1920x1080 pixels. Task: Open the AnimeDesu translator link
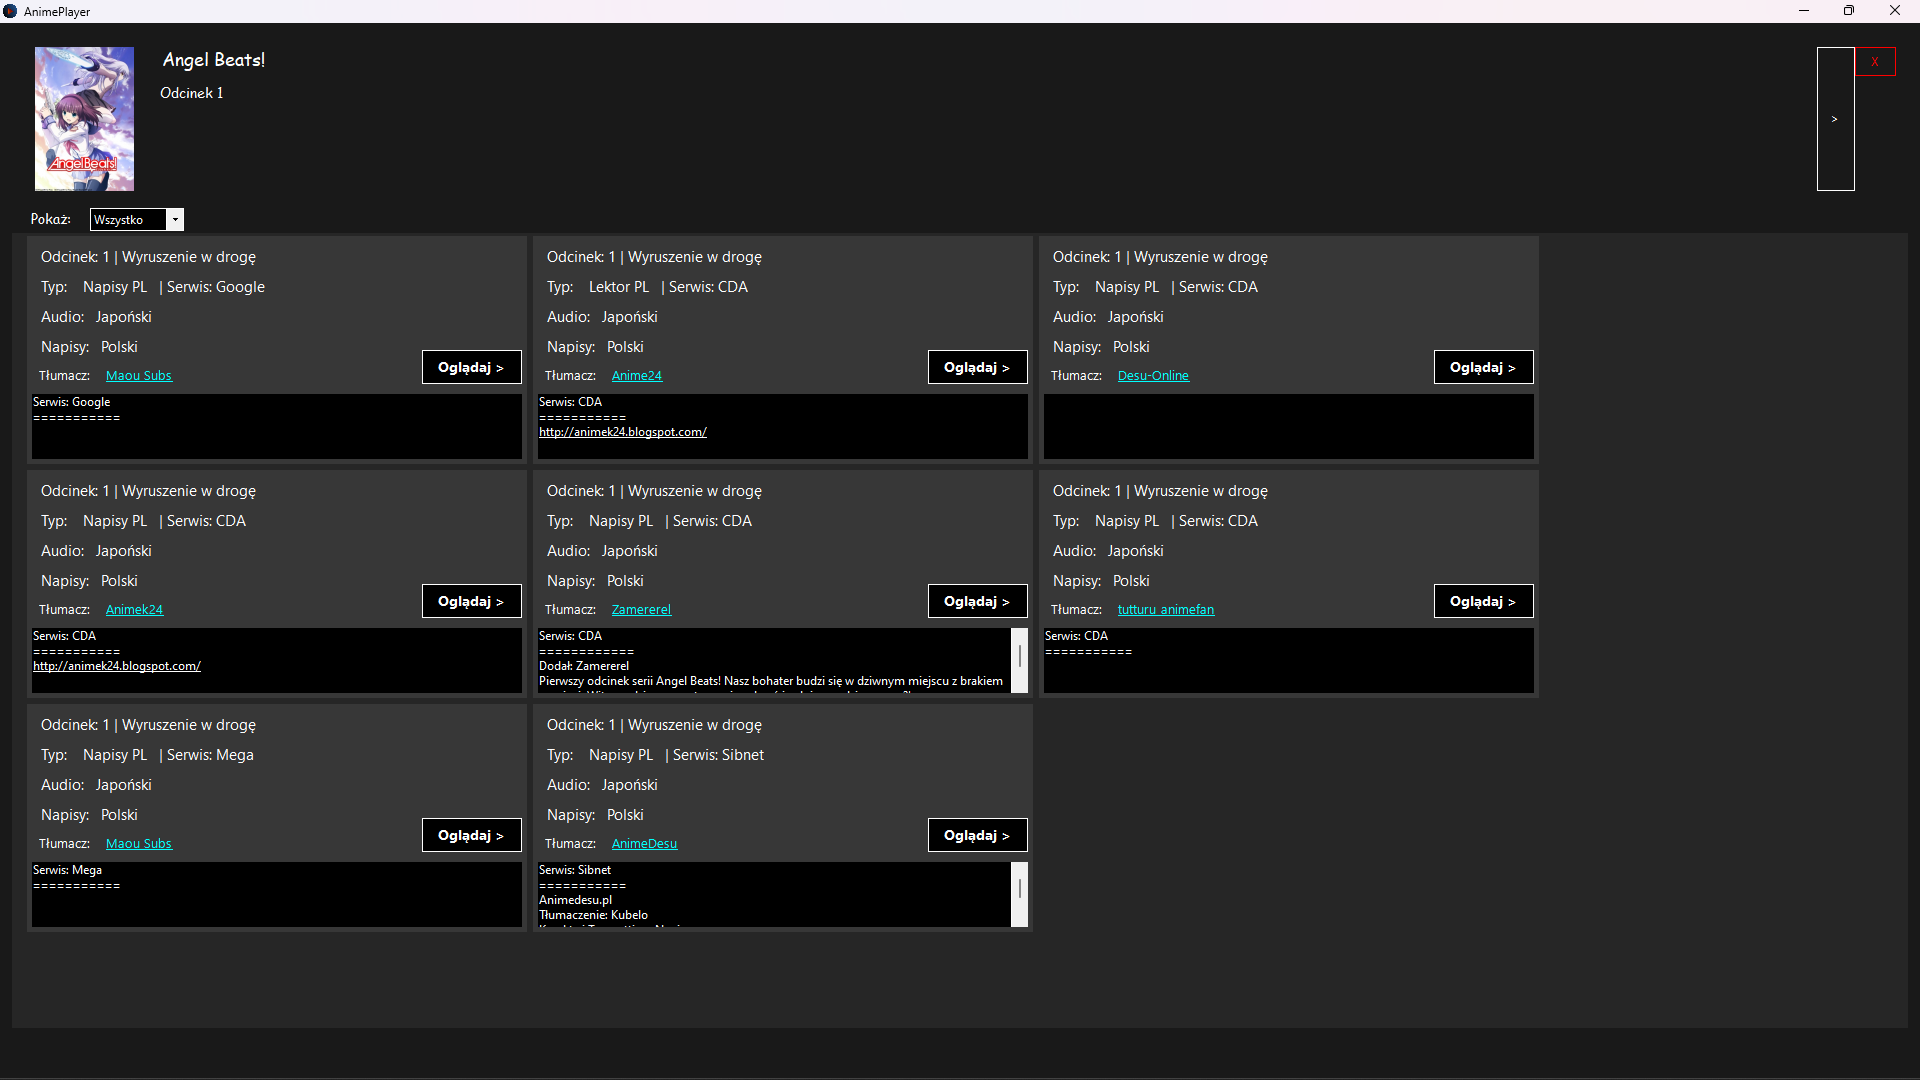644,843
